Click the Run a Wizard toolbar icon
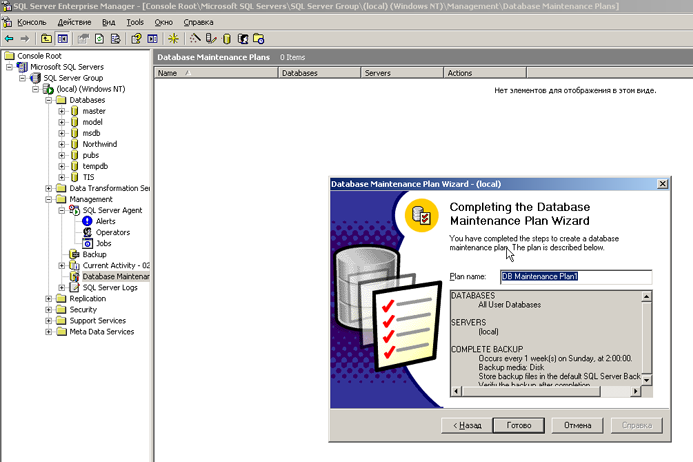Screen dimensions: 693x462 pos(196,39)
